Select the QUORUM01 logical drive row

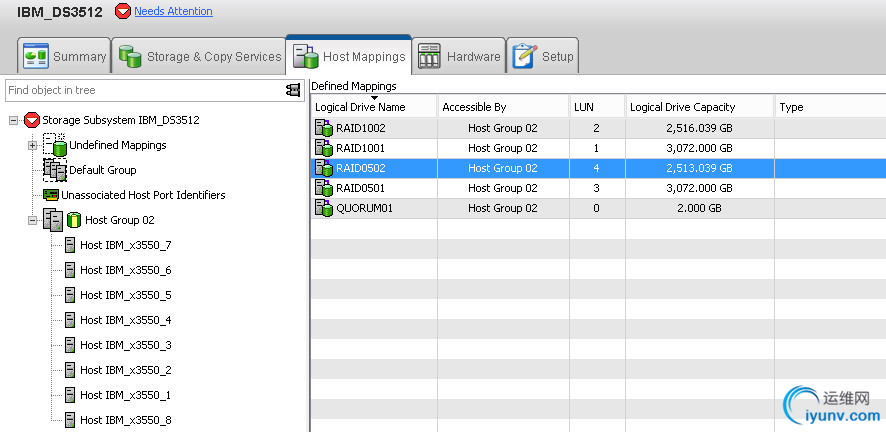click(598, 208)
